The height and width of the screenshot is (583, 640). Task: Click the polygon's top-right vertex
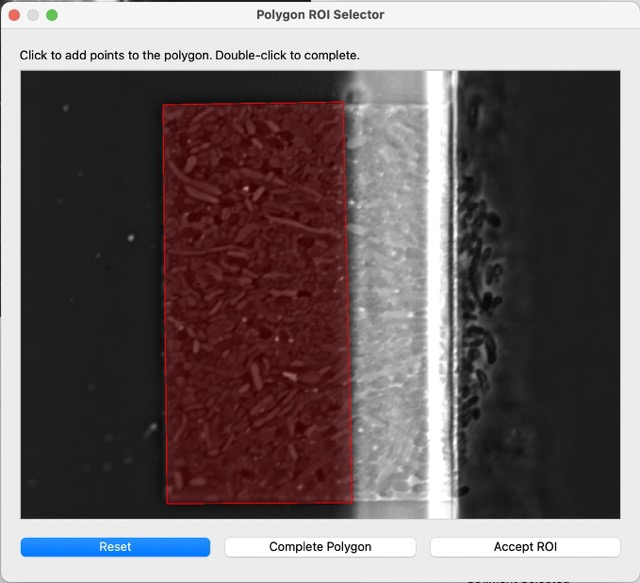click(343, 102)
